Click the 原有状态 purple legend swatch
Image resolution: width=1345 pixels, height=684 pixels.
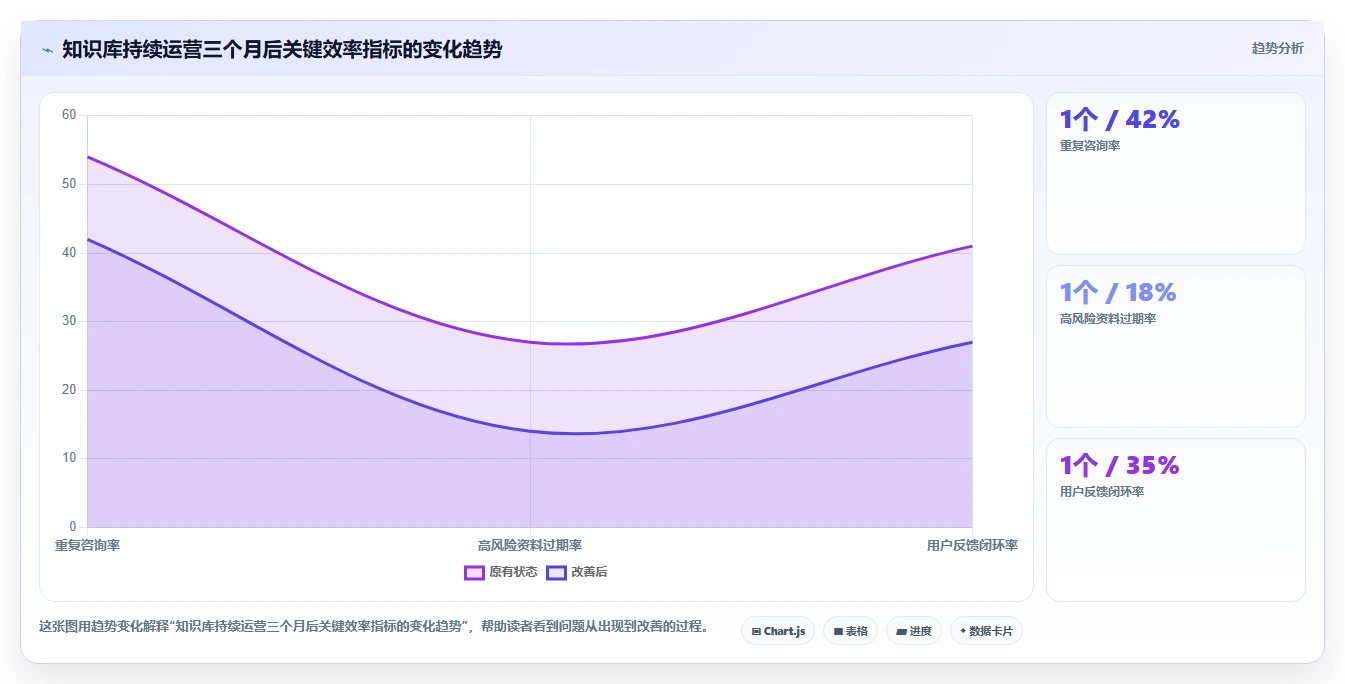tap(474, 573)
